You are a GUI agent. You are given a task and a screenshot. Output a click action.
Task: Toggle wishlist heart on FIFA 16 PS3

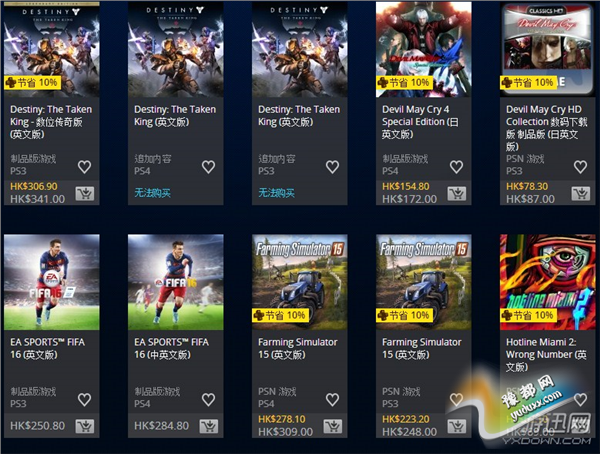pyautogui.click(x=85, y=400)
